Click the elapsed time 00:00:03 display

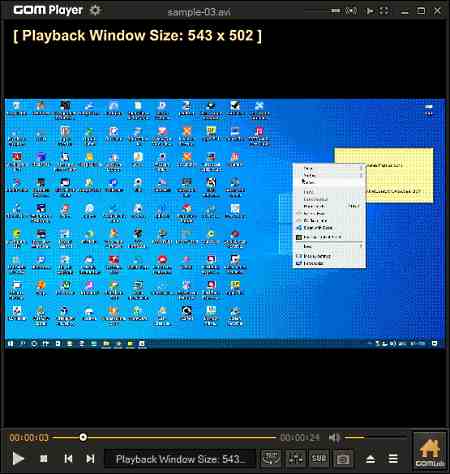point(29,437)
